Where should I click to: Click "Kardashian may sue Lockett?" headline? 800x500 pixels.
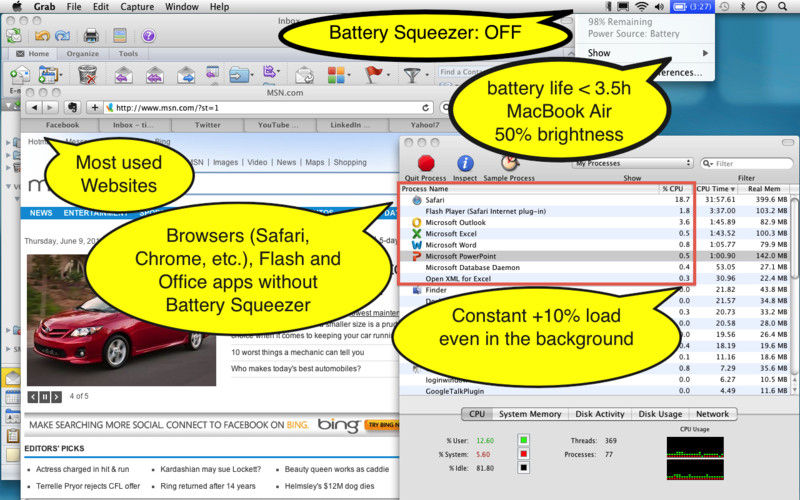(x=210, y=469)
